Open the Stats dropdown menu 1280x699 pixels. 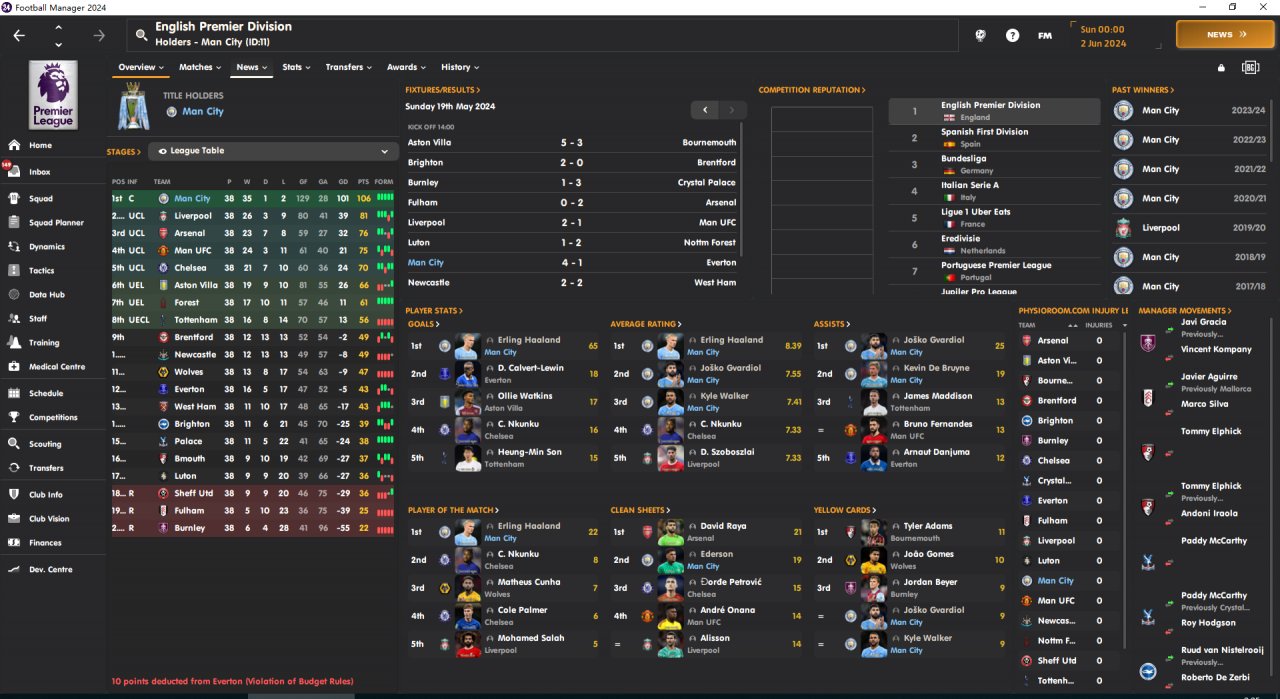click(297, 67)
